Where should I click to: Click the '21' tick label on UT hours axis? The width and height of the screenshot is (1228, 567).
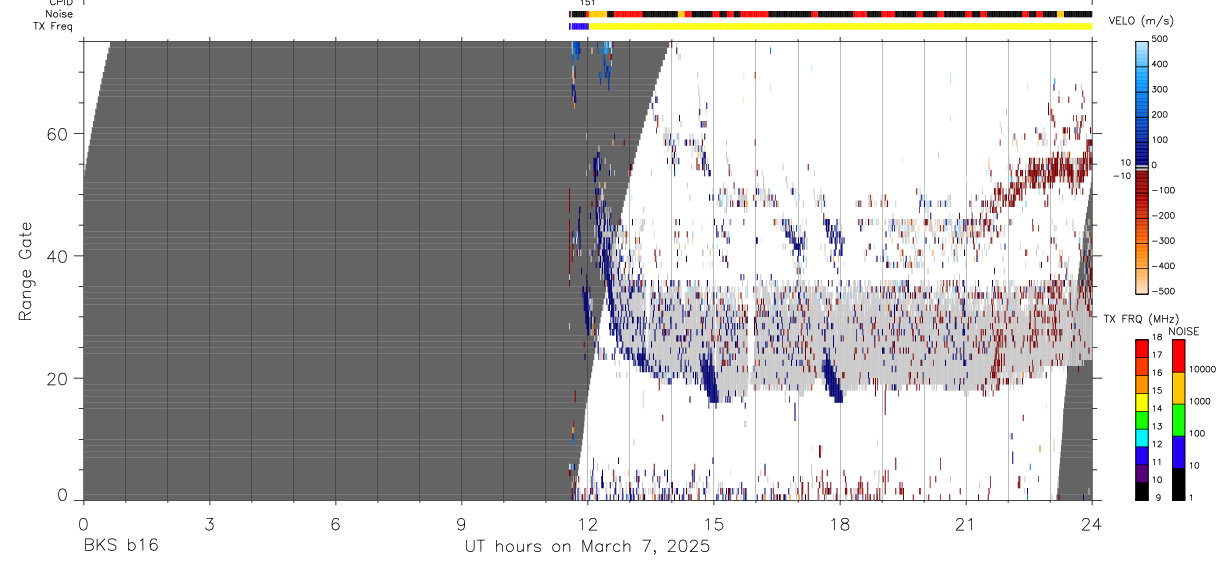click(965, 524)
